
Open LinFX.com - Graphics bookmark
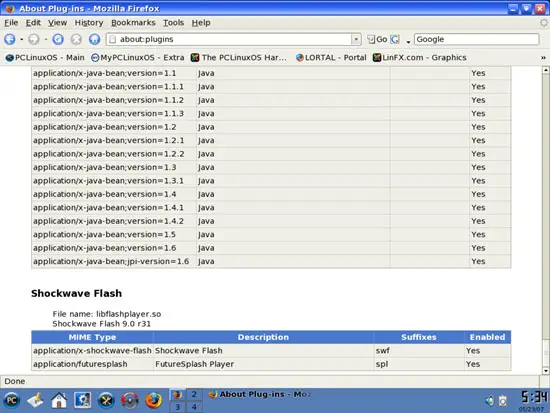tap(420, 58)
